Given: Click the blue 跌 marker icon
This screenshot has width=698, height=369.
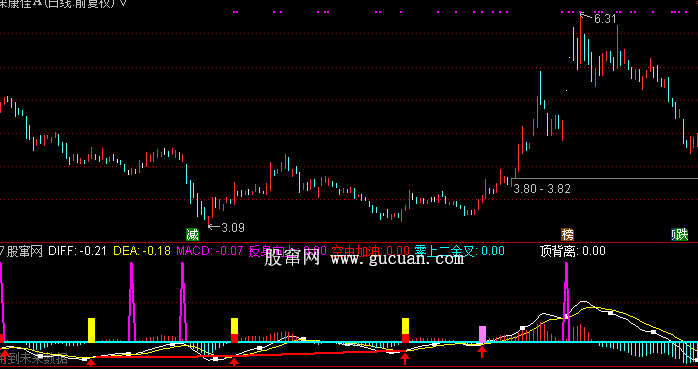Looking at the screenshot, I should coord(679,234).
